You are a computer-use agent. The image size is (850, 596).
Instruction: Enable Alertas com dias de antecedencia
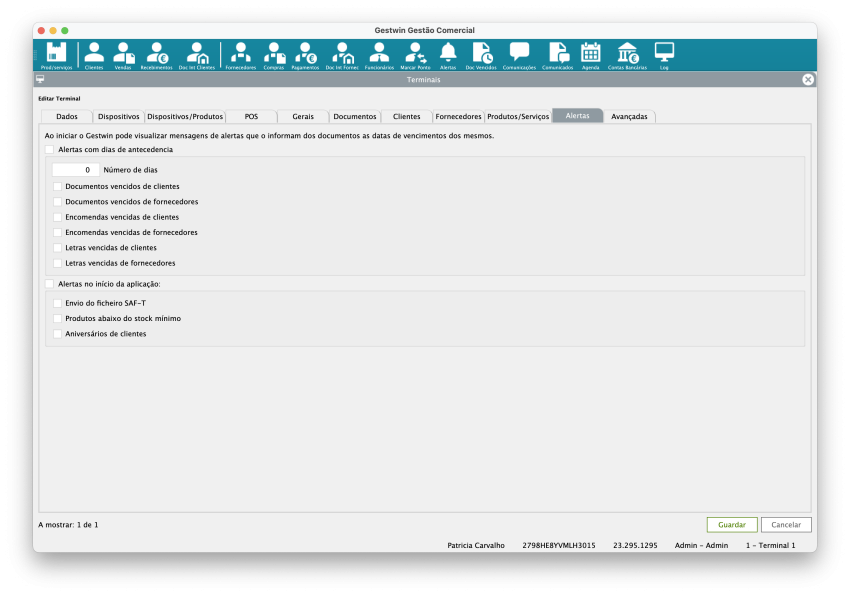point(49,149)
